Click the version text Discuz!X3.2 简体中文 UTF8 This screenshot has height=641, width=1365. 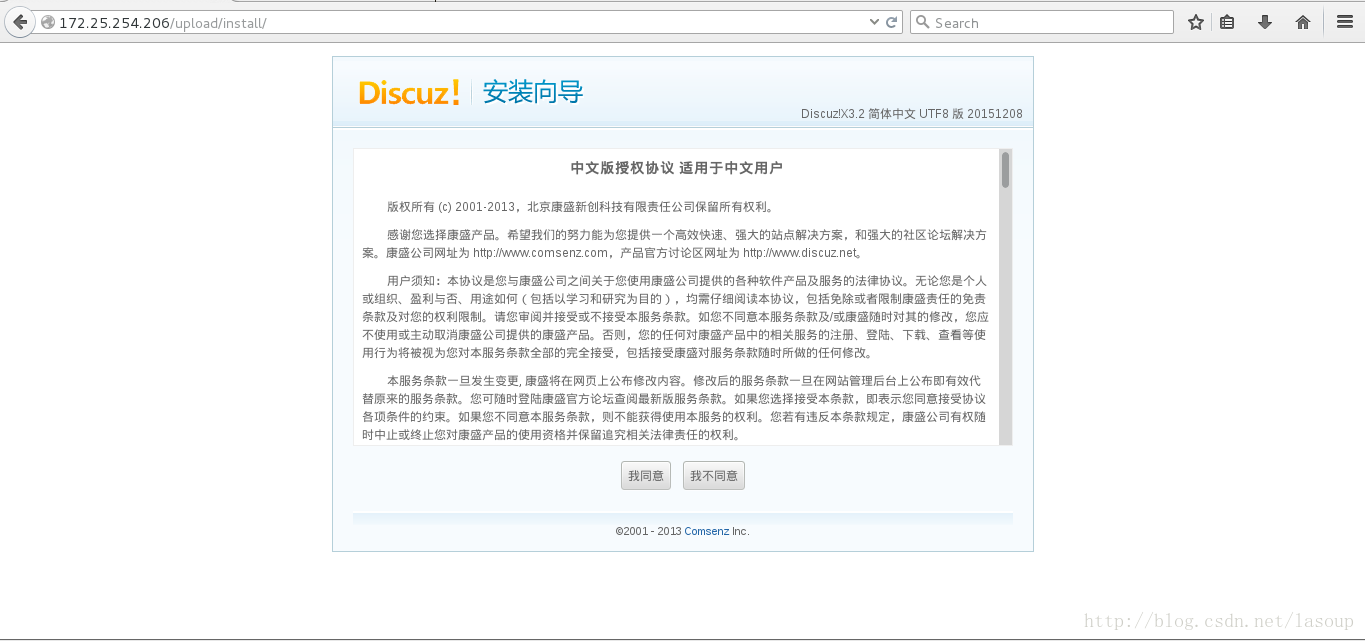(912, 114)
